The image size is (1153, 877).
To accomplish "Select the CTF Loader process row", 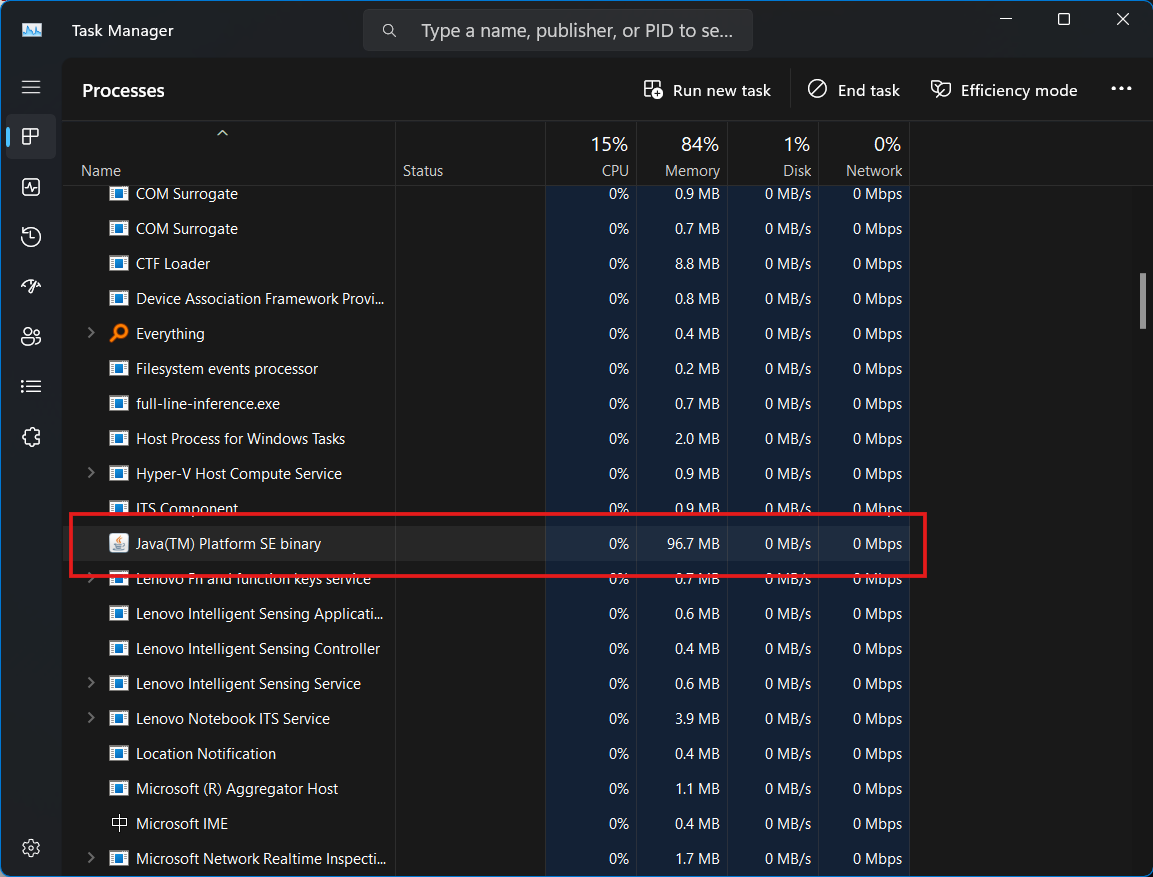I will (487, 263).
